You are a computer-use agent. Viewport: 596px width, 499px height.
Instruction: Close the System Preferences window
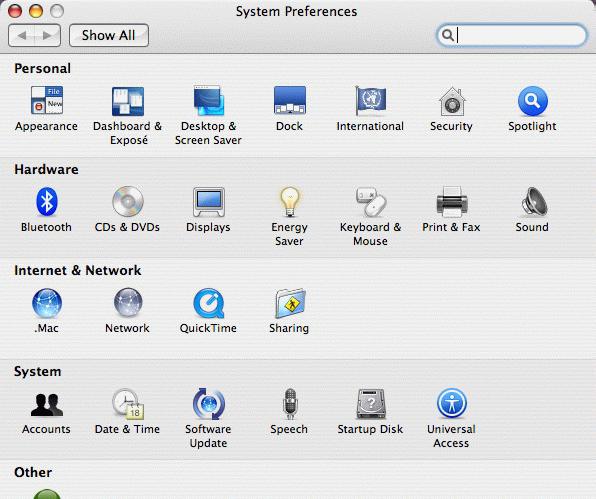pyautogui.click(x=15, y=11)
